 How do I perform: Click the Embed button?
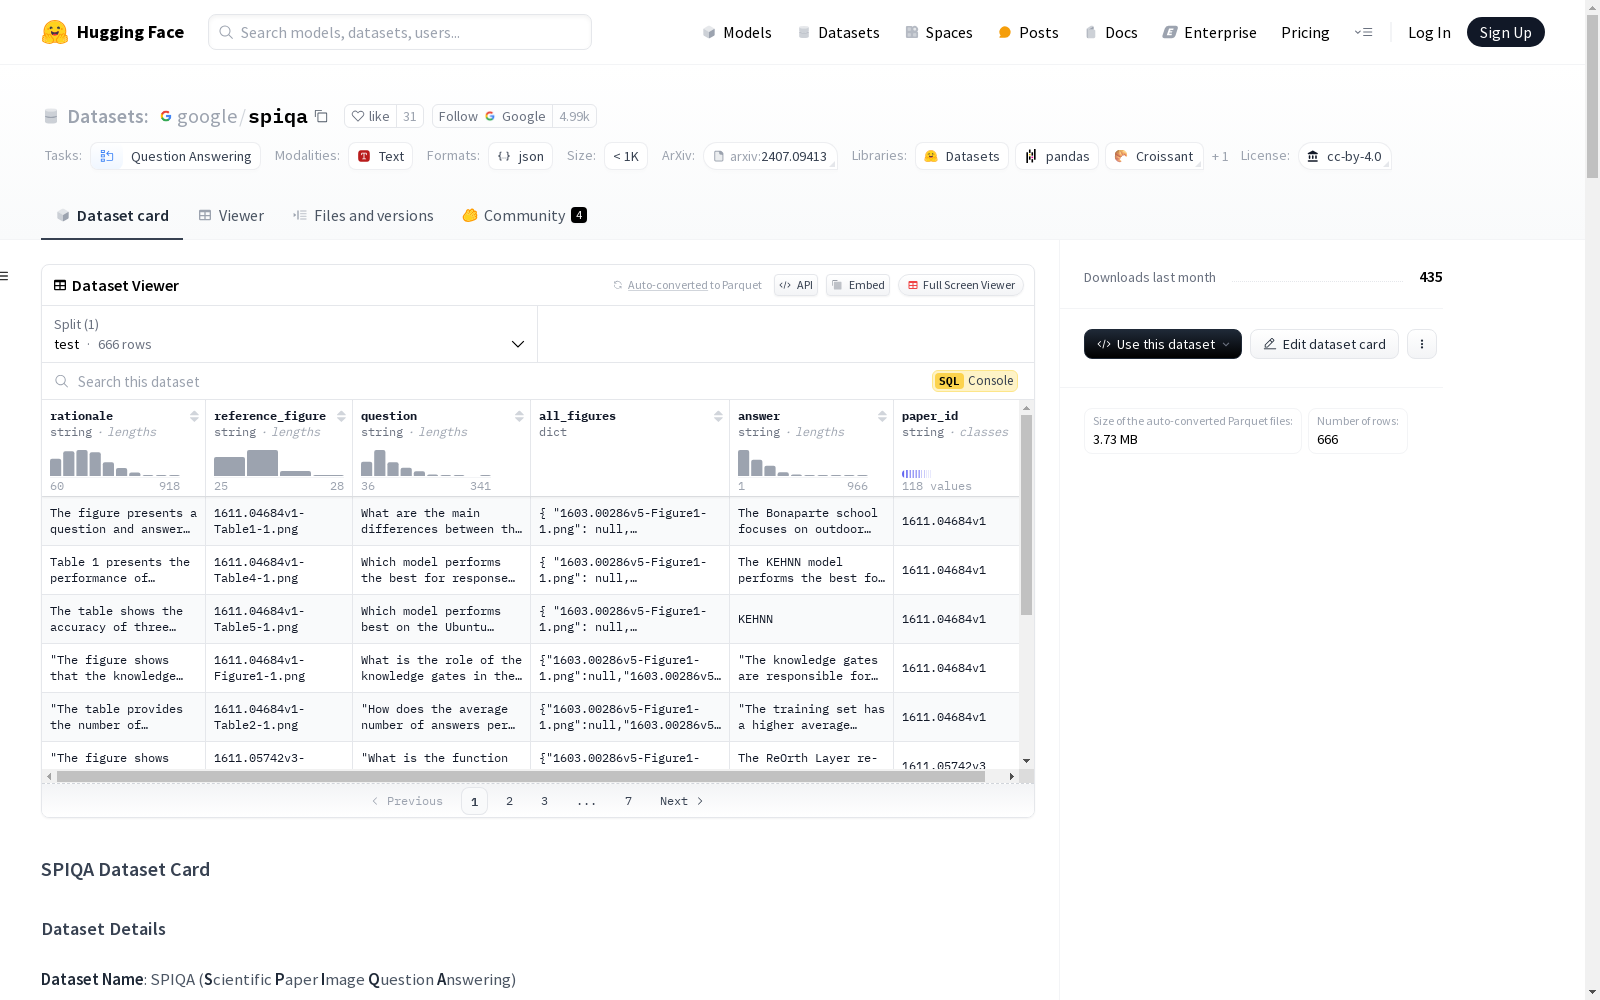click(x=858, y=285)
